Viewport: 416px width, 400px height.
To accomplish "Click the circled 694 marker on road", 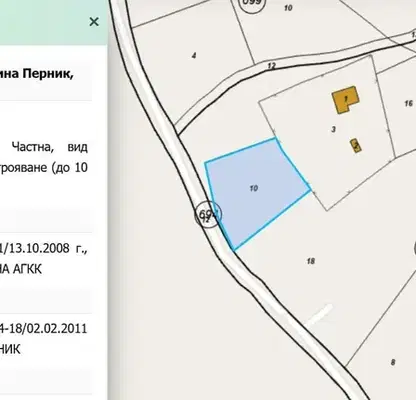I will click(208, 214).
